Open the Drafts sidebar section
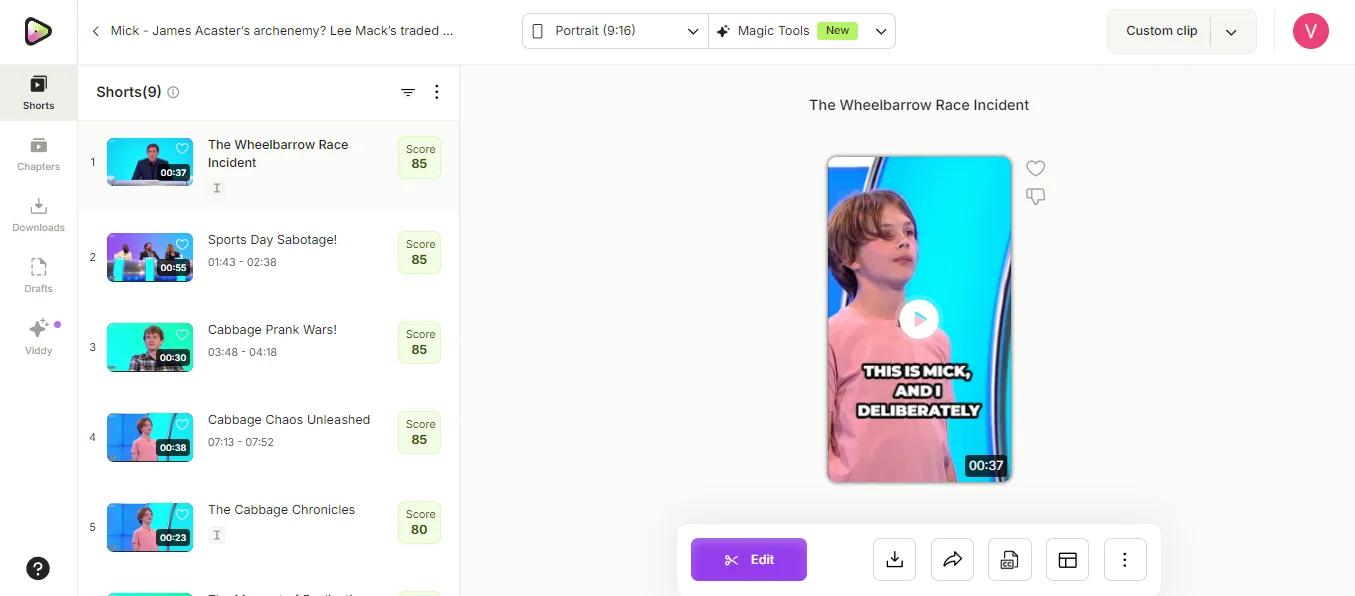 coord(38,276)
